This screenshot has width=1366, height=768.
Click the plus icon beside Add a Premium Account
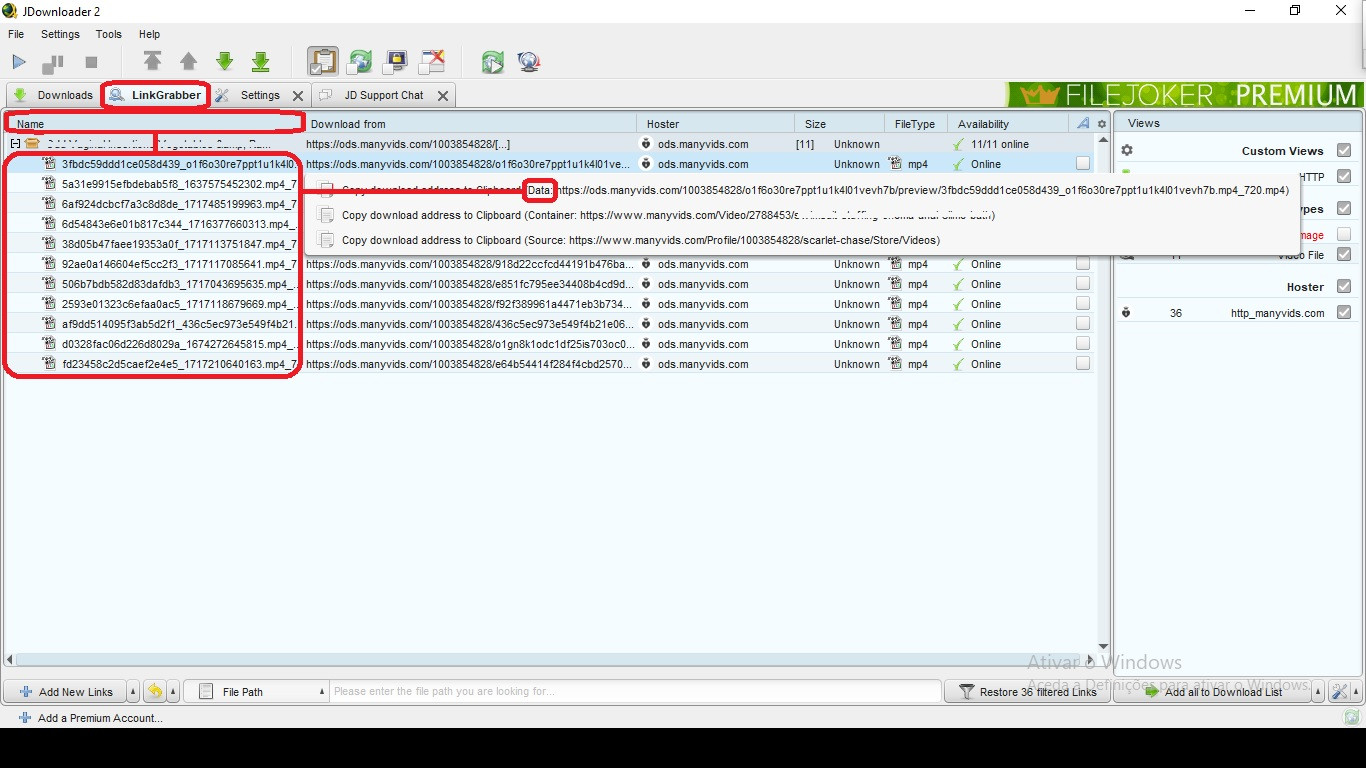click(x=25, y=718)
